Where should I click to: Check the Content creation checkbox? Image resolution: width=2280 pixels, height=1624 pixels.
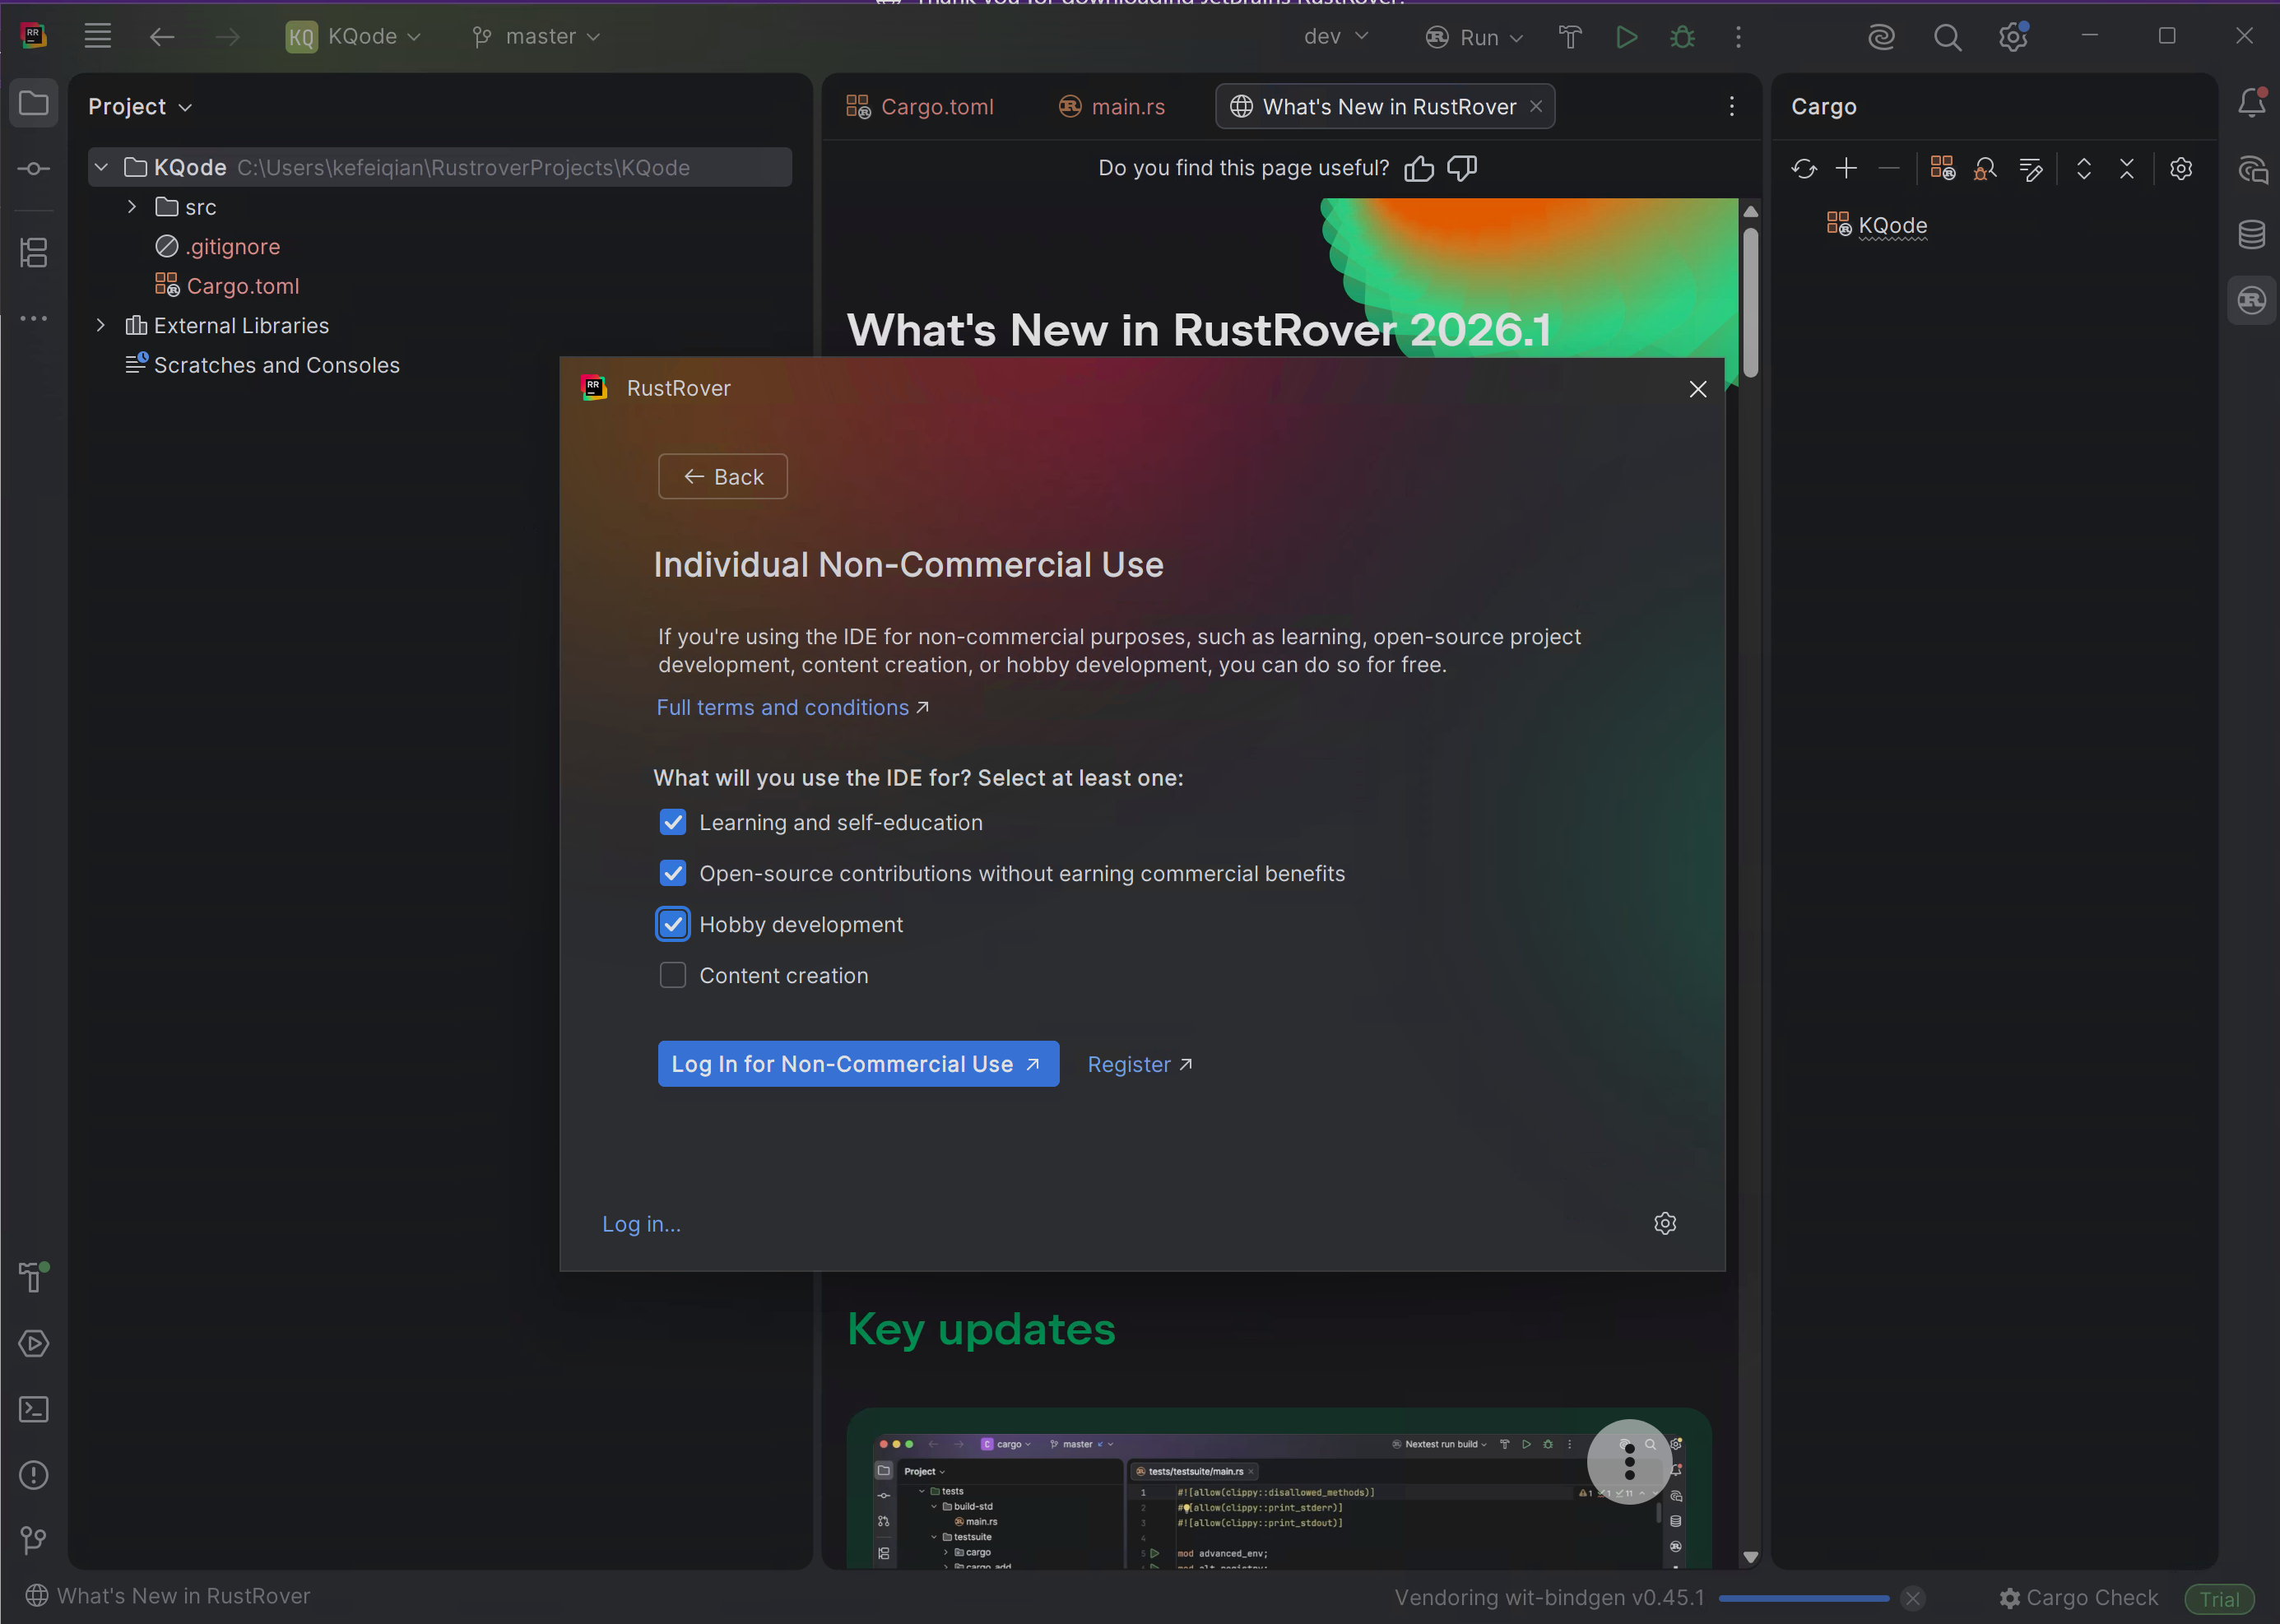[673, 975]
